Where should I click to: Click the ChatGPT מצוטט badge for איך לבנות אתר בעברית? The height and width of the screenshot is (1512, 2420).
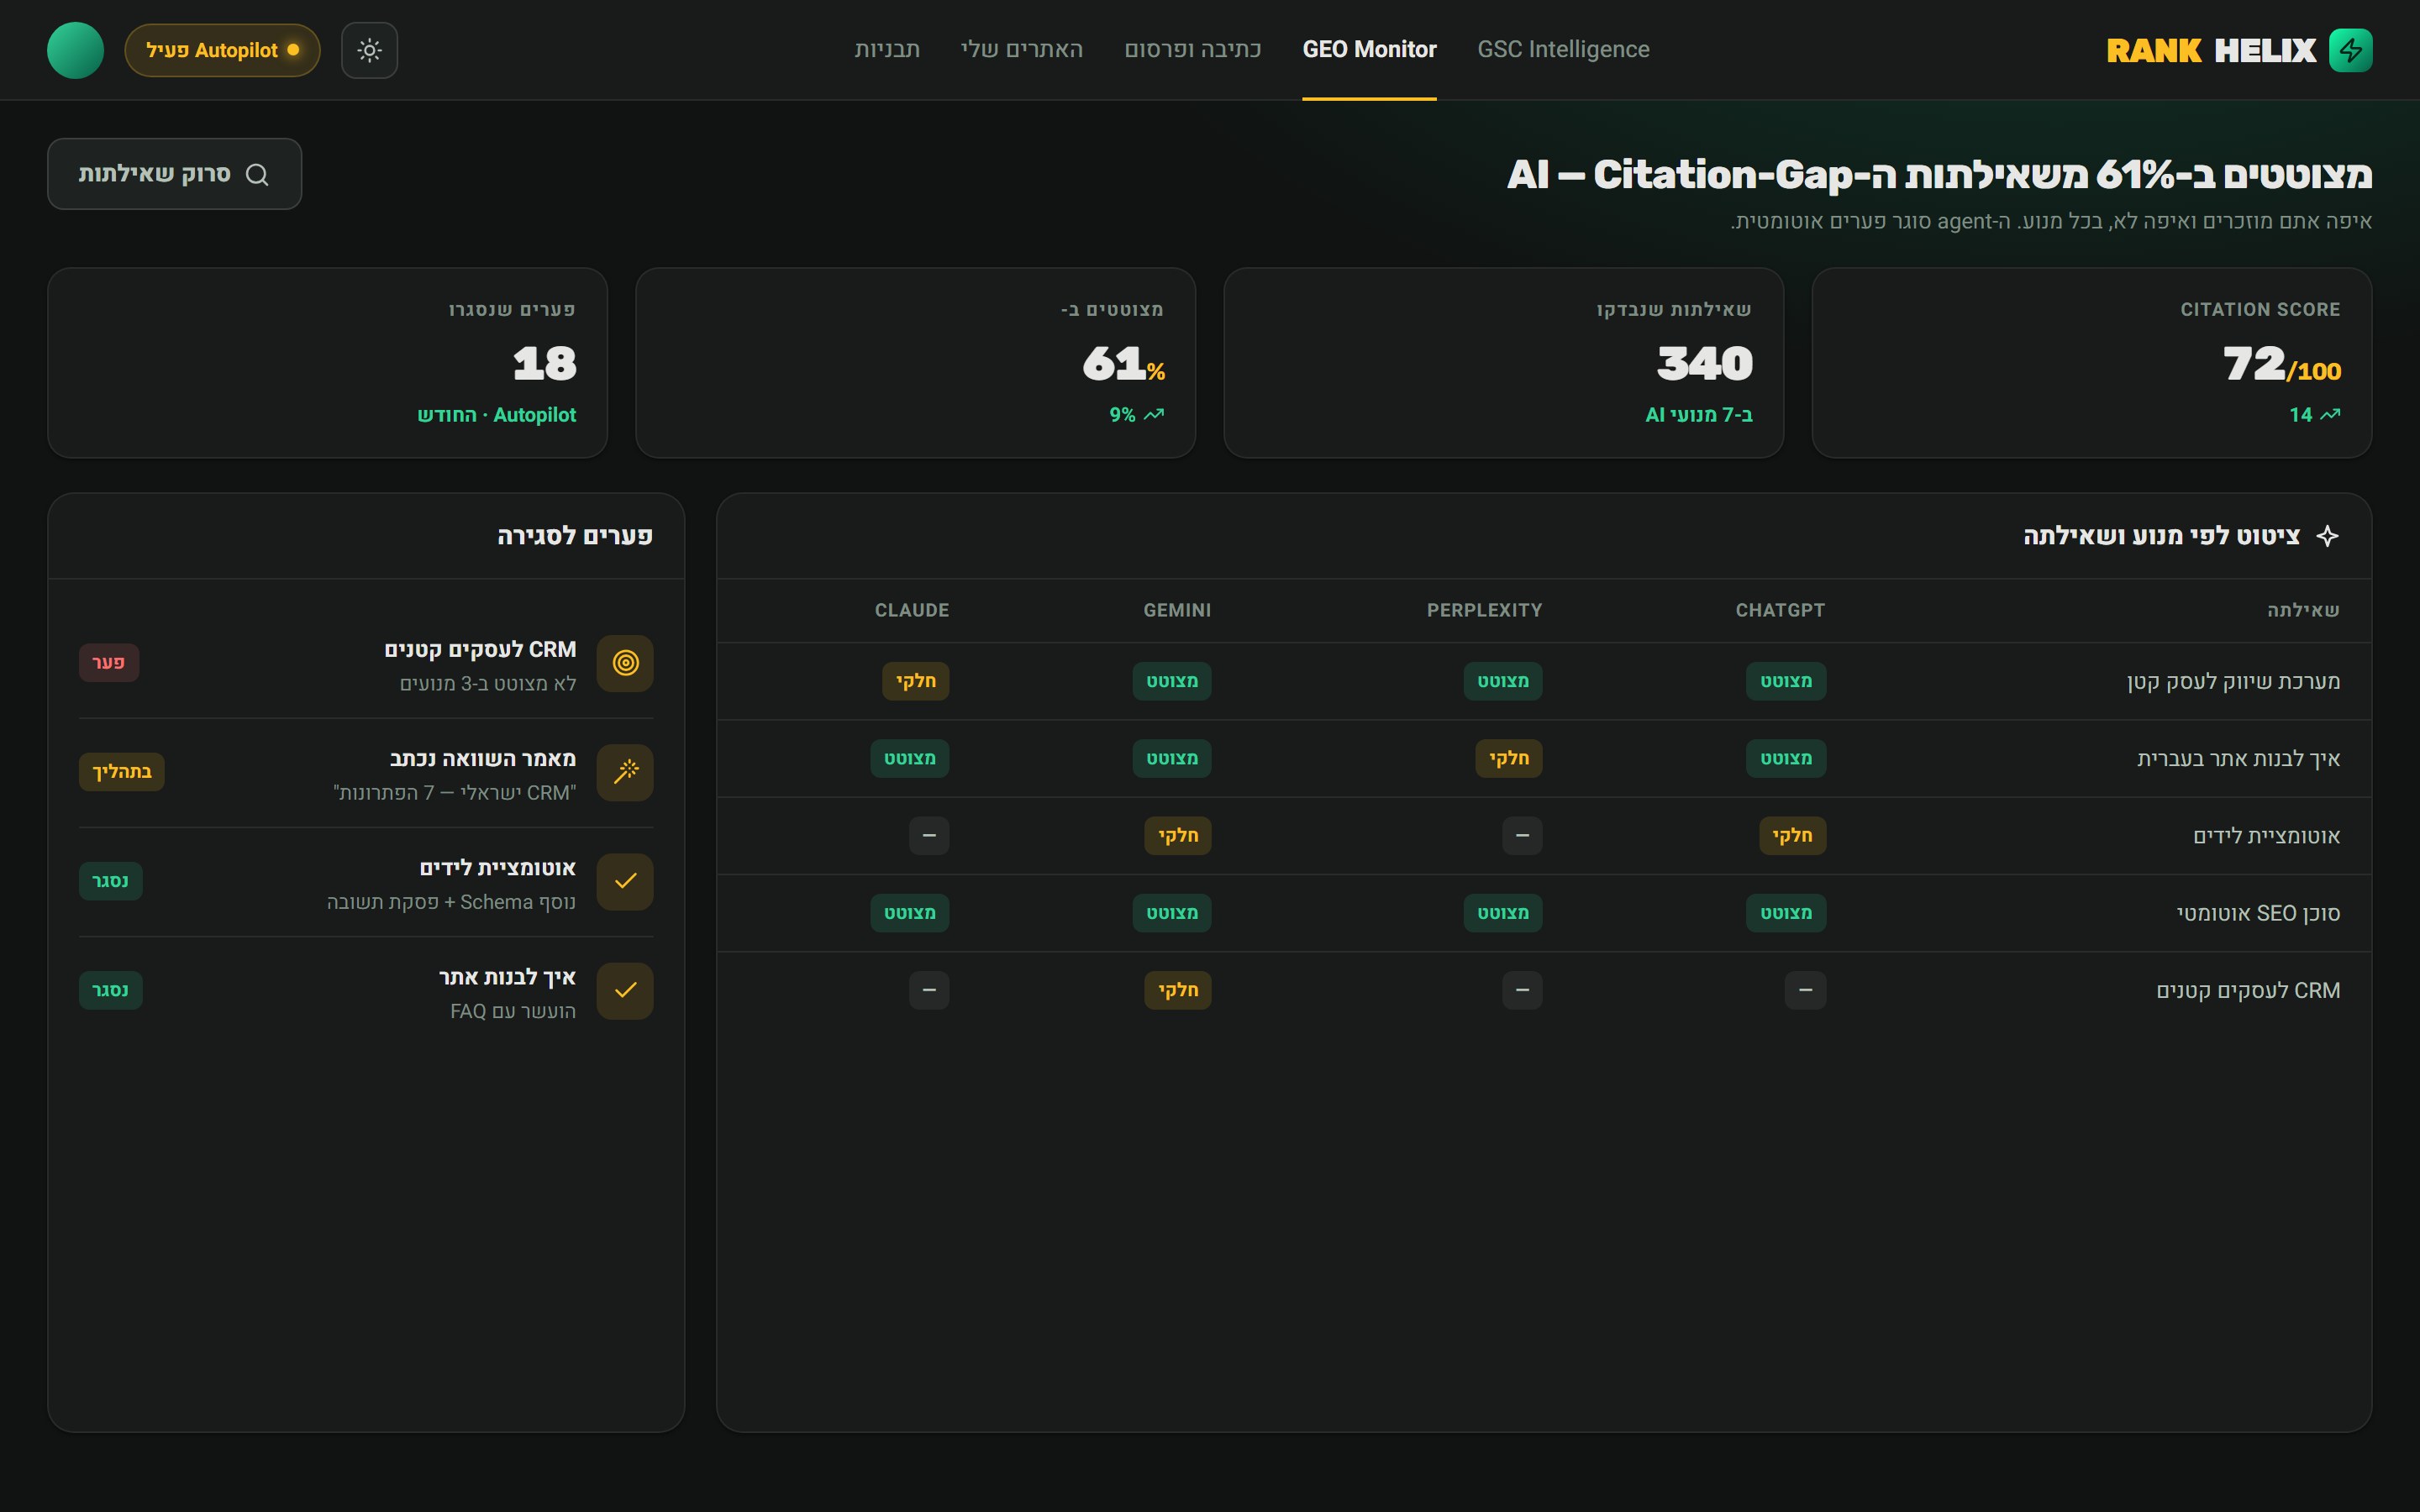tap(1786, 758)
